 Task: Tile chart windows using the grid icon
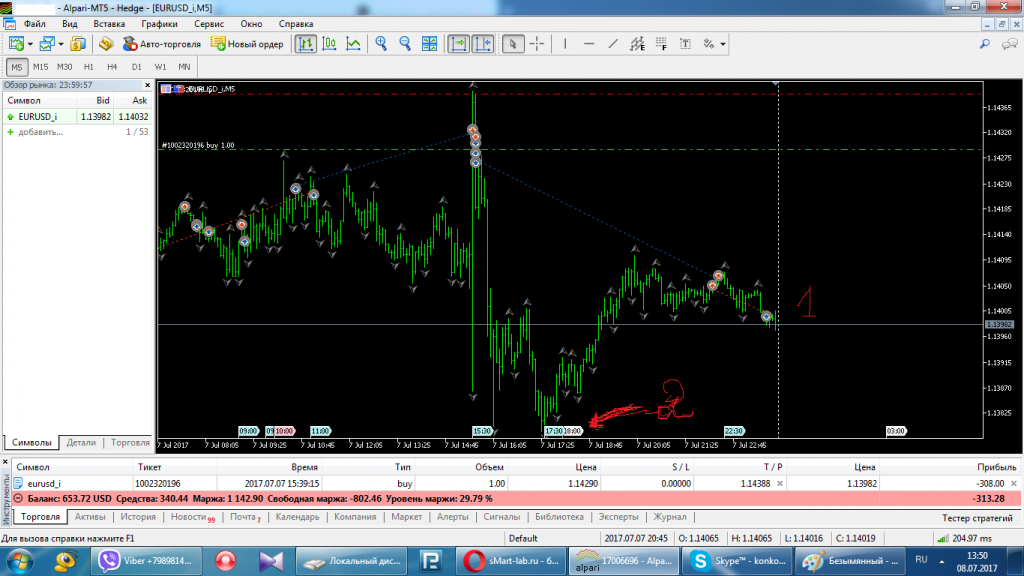pos(430,44)
